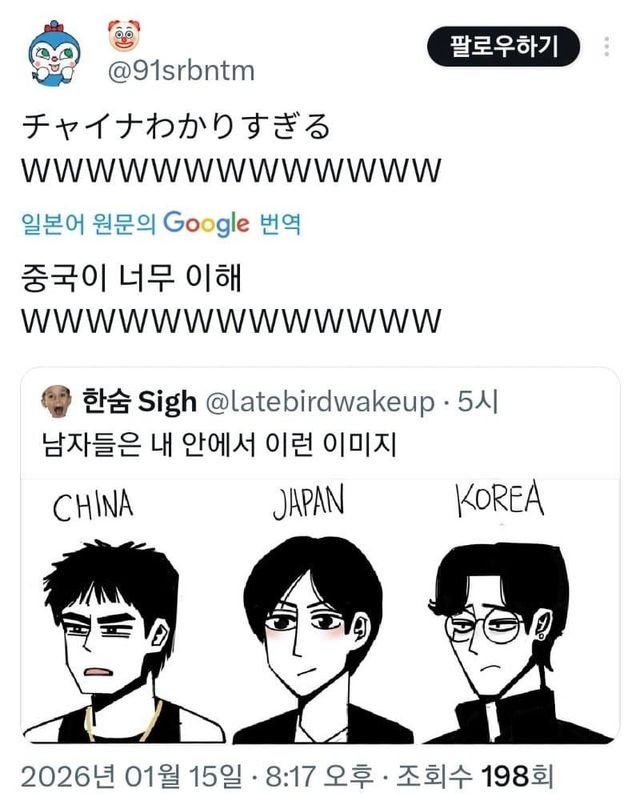Click the 한숨 Sigh display name
The width and height of the screenshot is (640, 794).
tap(139, 402)
